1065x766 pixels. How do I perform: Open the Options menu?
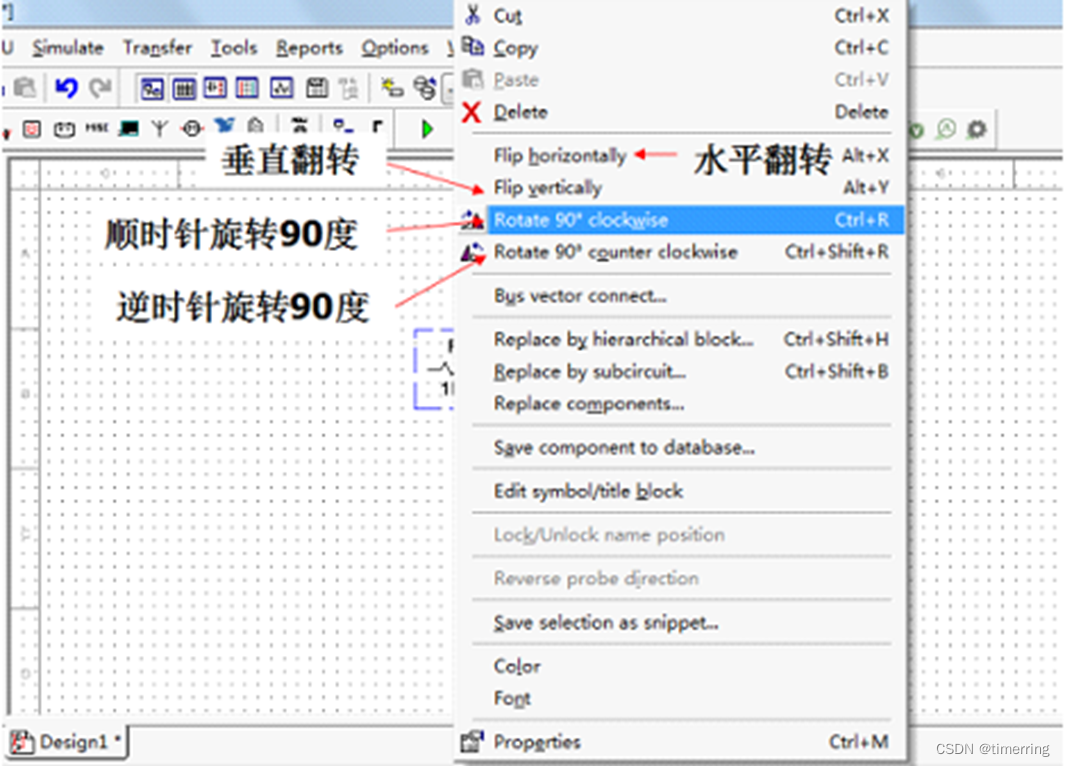pyautogui.click(x=395, y=48)
